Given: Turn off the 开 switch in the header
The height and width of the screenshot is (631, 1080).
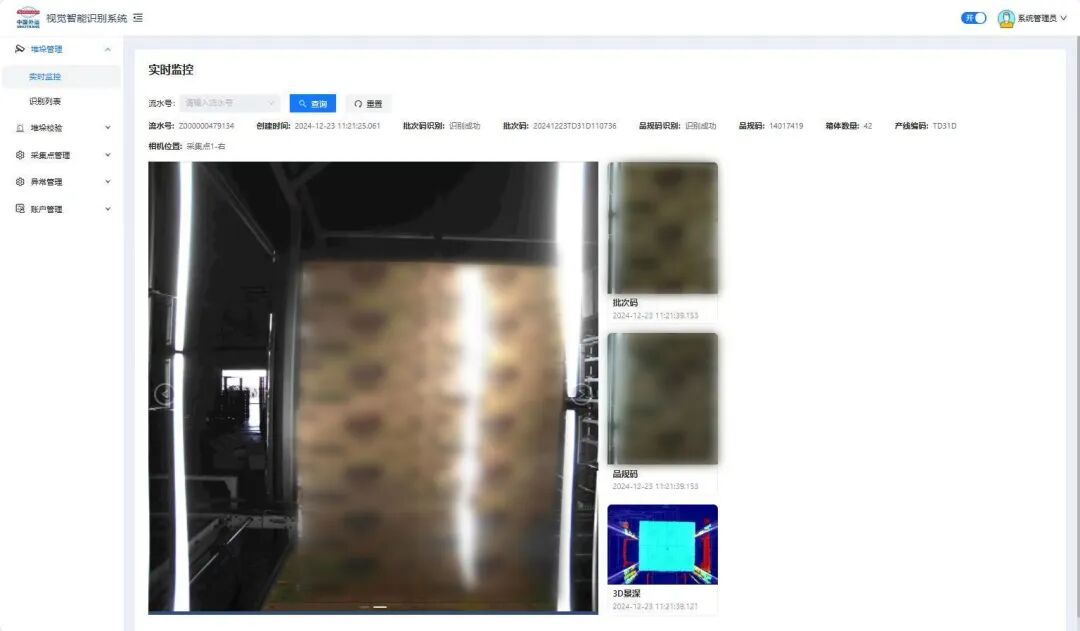Looking at the screenshot, I should point(973,18).
